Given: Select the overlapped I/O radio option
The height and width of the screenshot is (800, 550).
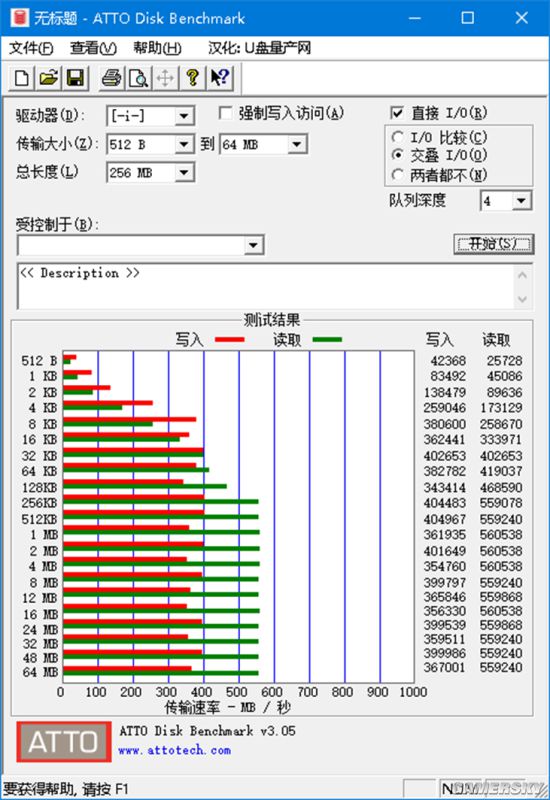Looking at the screenshot, I should (x=397, y=155).
